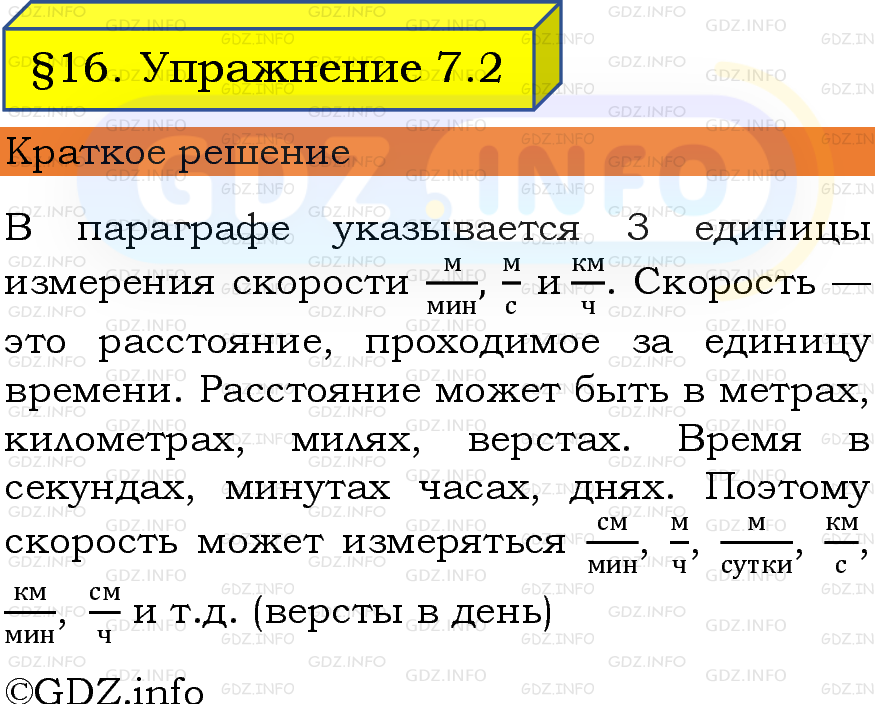Click the word 'Скорость' after fractions

pos(725,282)
